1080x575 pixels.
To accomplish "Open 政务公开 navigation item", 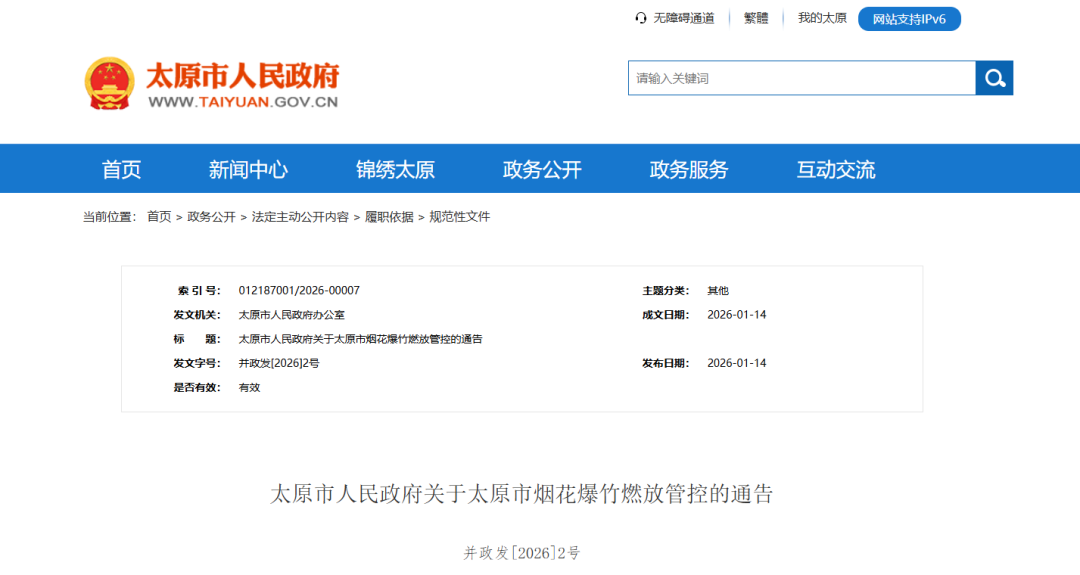I will coord(542,169).
